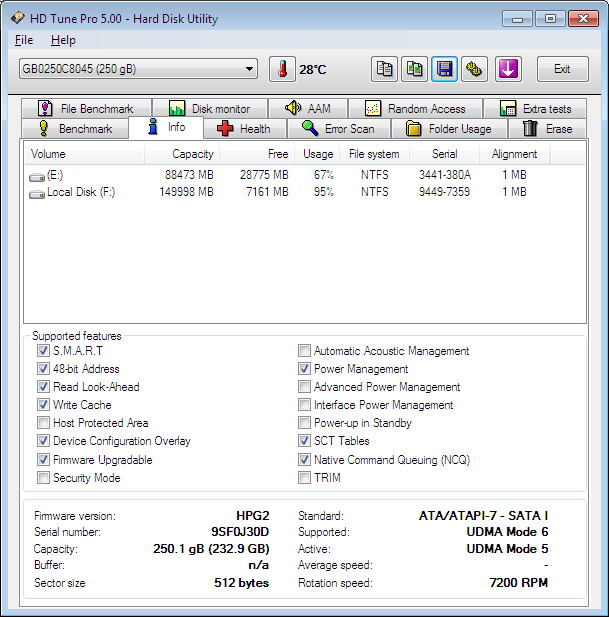
Task: Toggle the Write Cache checkbox
Action: (43, 405)
